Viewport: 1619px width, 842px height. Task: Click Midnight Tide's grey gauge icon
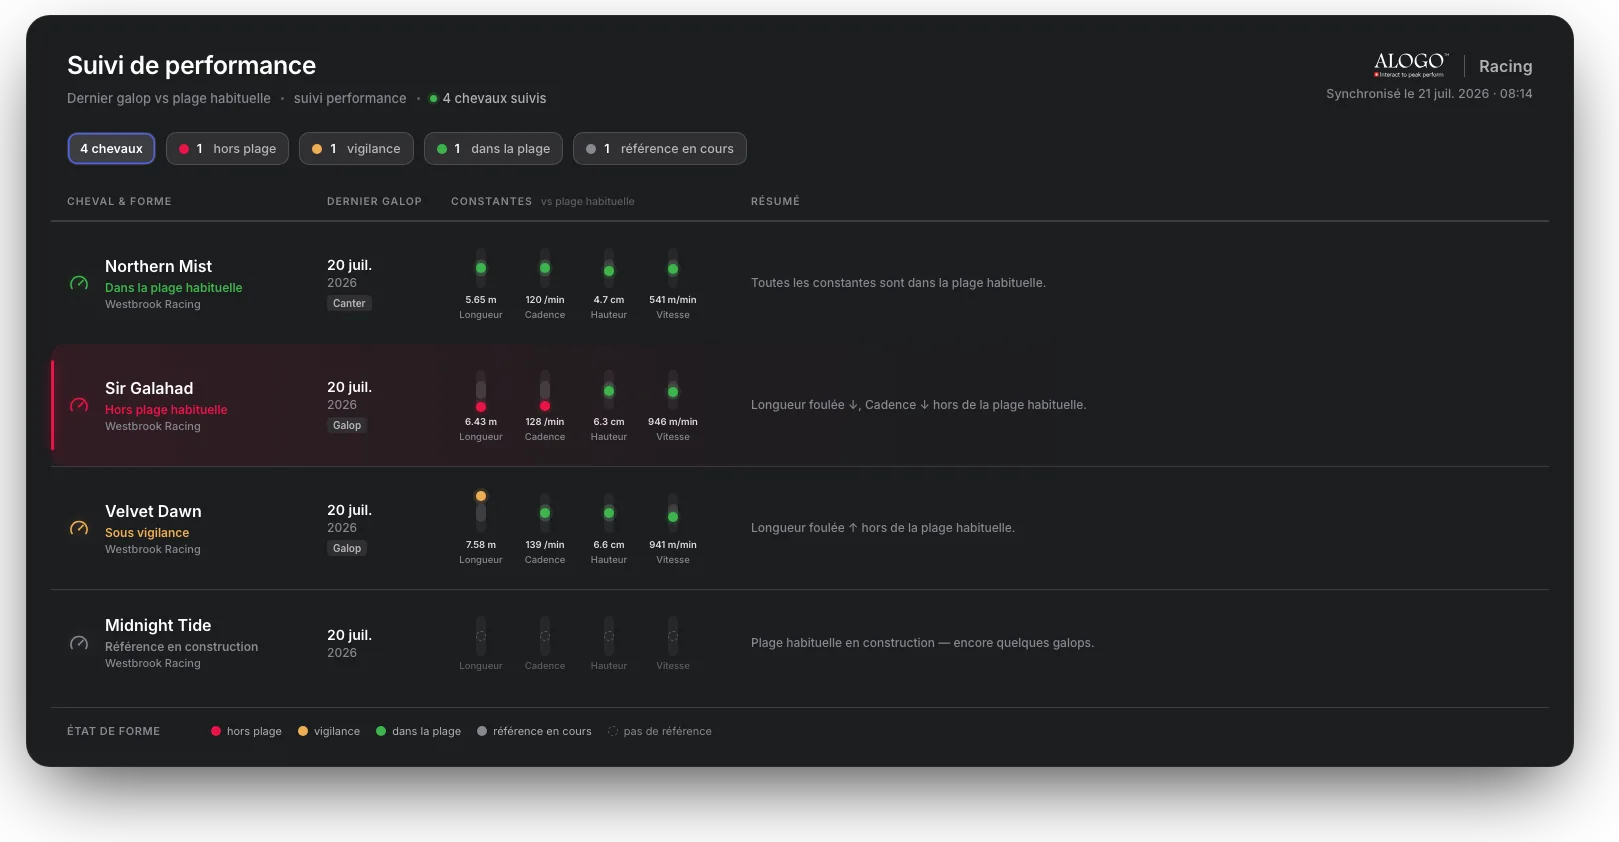coord(79,644)
